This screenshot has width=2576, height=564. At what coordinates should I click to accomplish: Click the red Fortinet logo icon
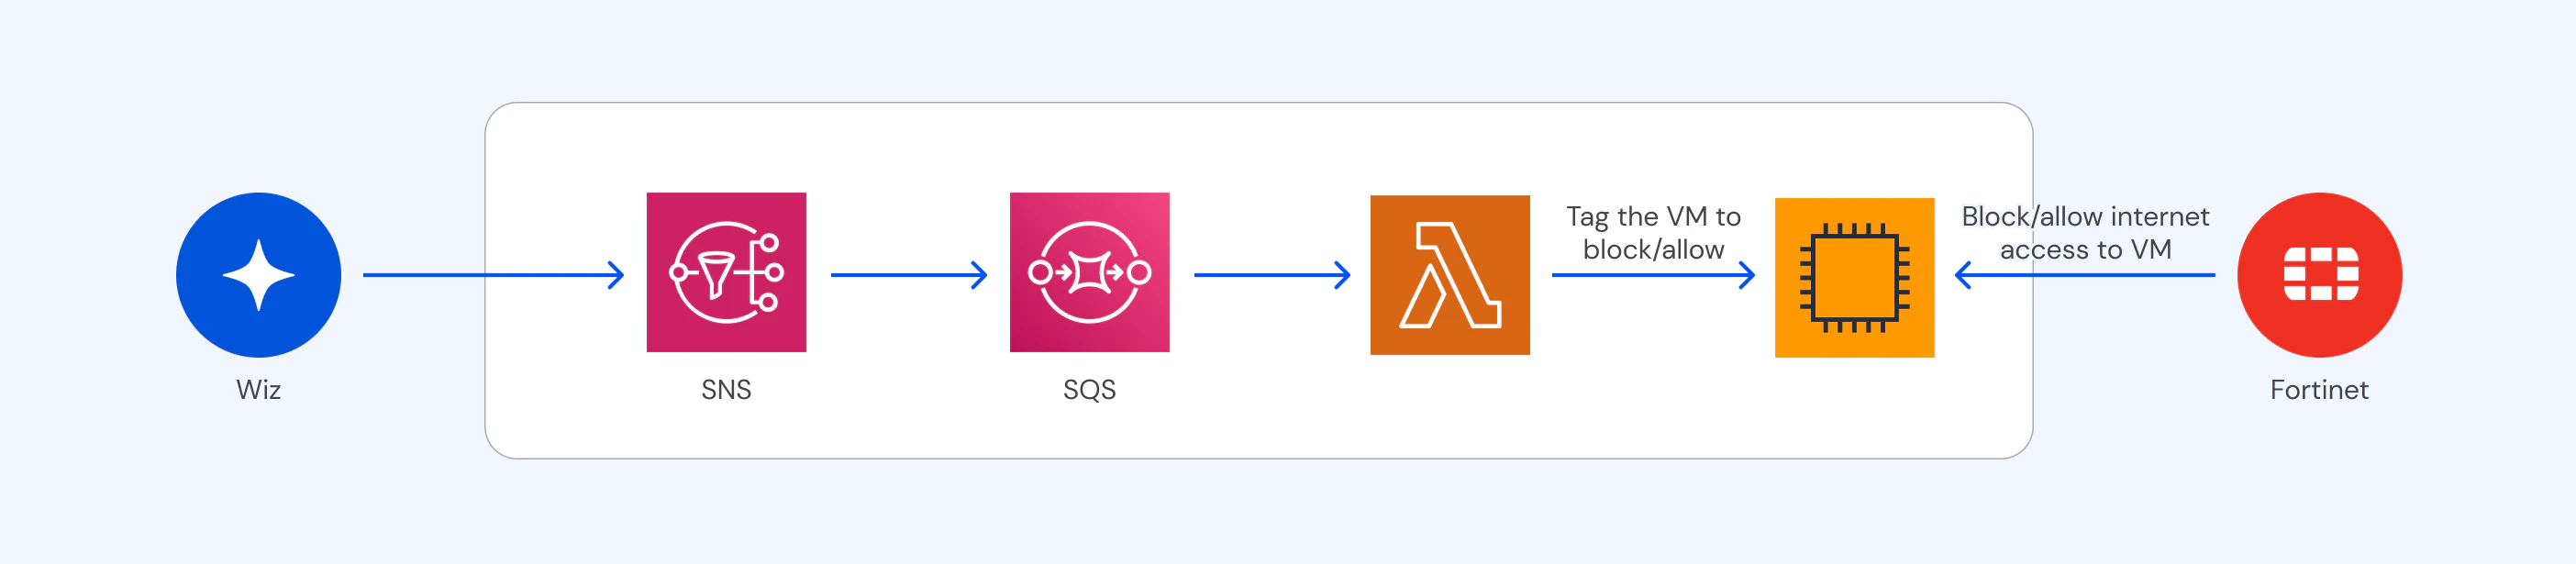2319,275
